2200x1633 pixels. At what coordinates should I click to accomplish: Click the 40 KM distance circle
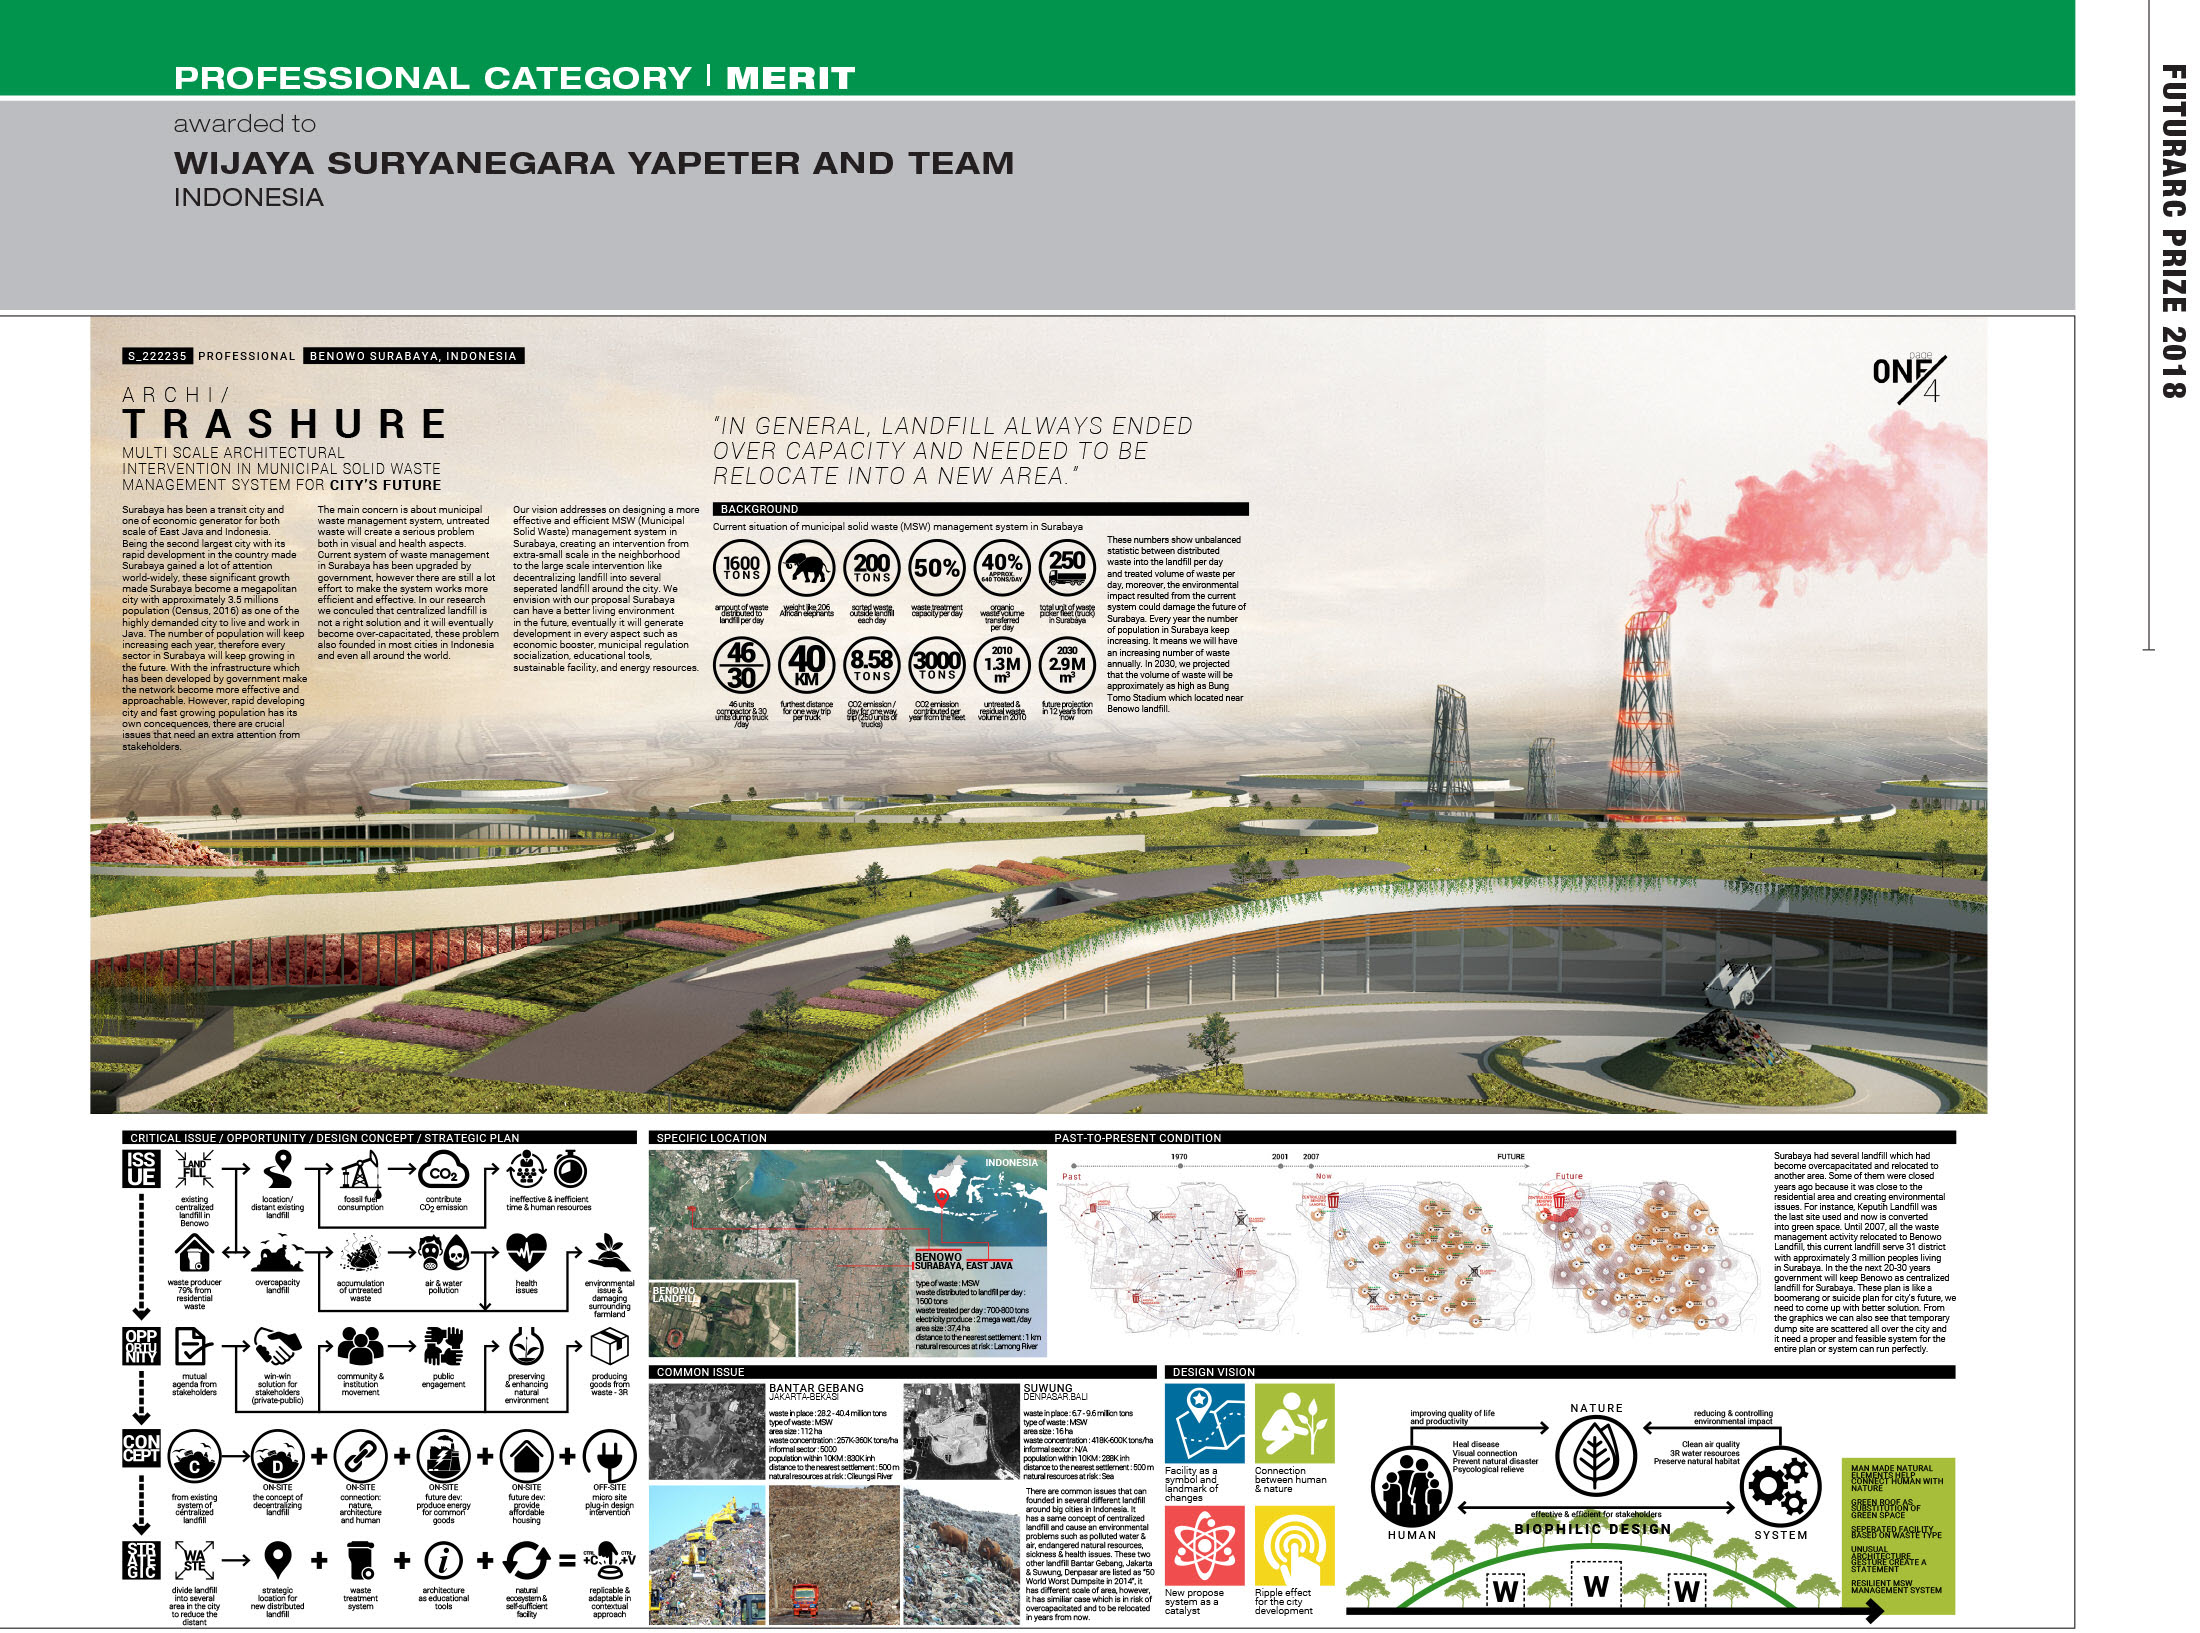tap(806, 665)
